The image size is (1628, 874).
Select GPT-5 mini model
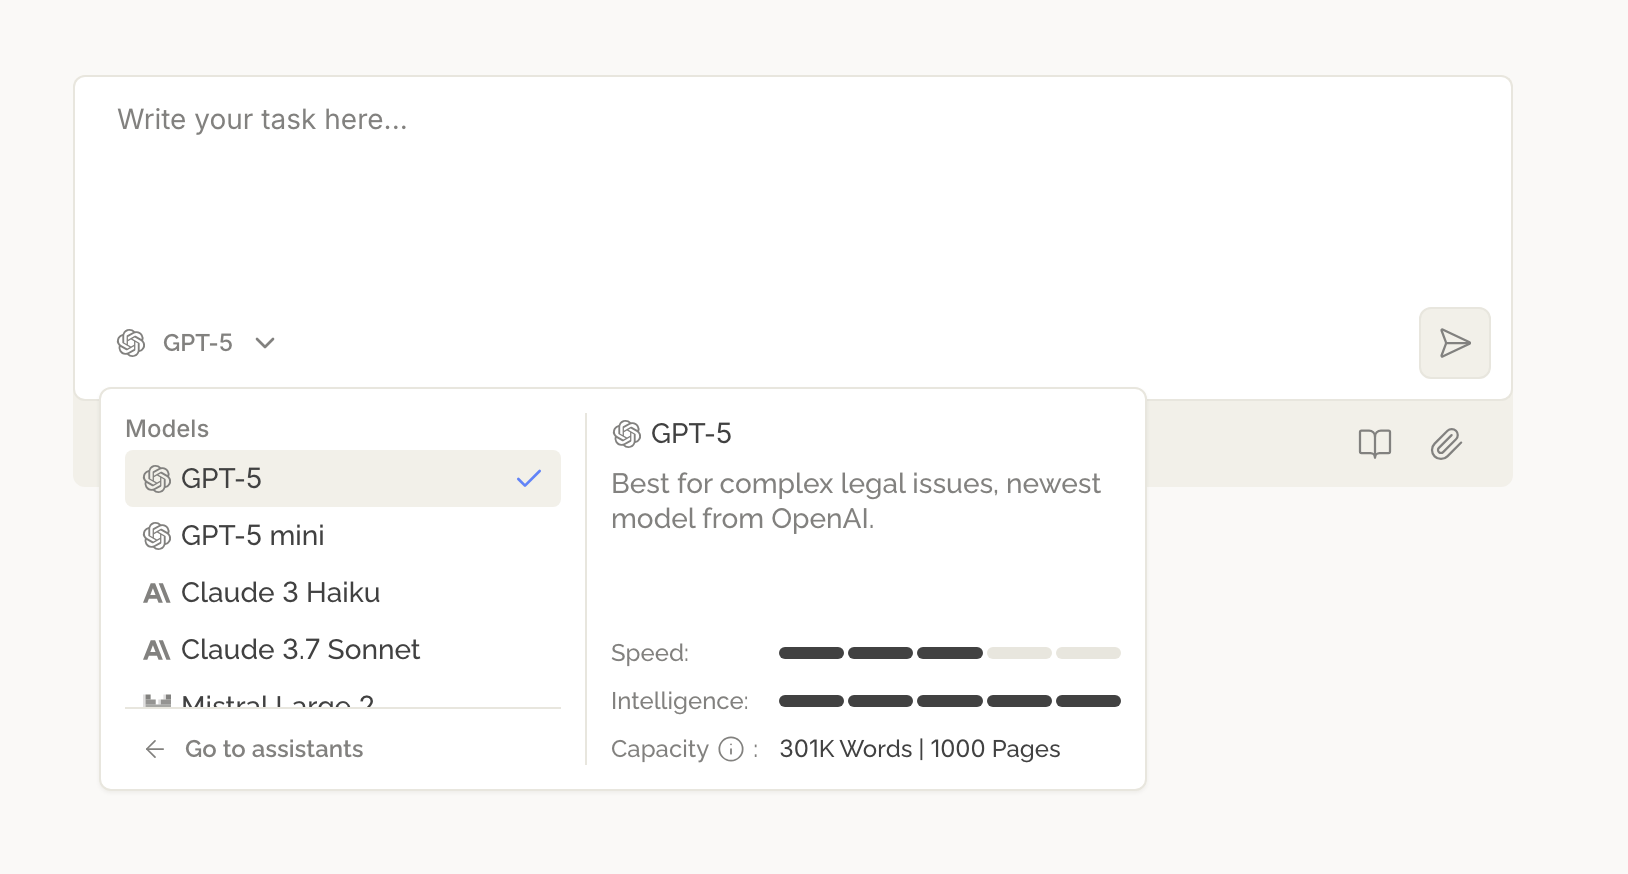pos(343,535)
